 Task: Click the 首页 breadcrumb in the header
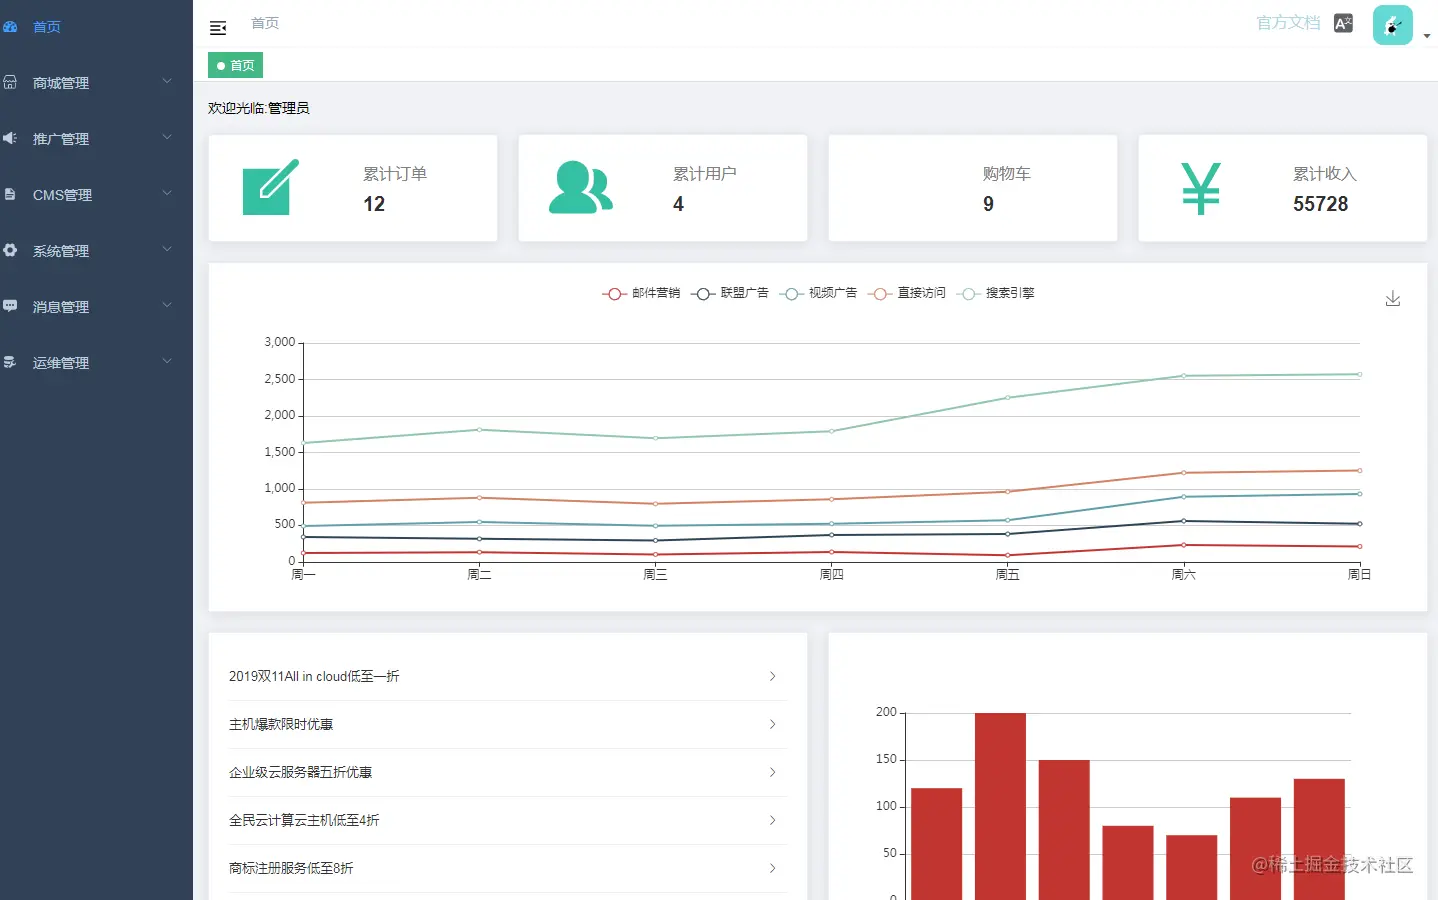(x=265, y=23)
